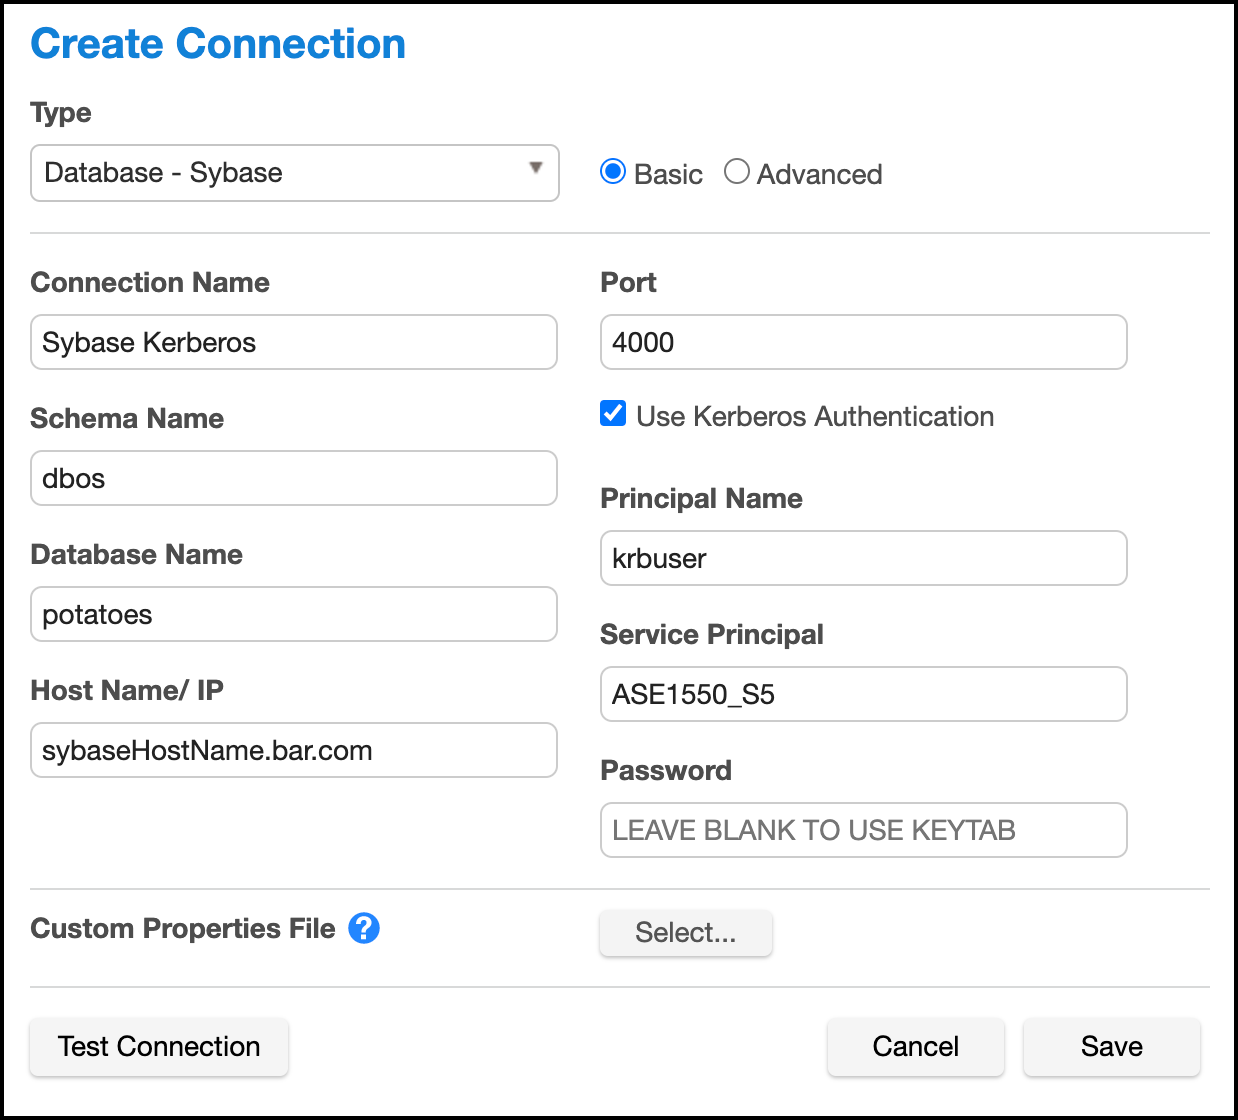Uncheck Use Kerberos Authentication checkbox
1238x1120 pixels.
click(613, 414)
